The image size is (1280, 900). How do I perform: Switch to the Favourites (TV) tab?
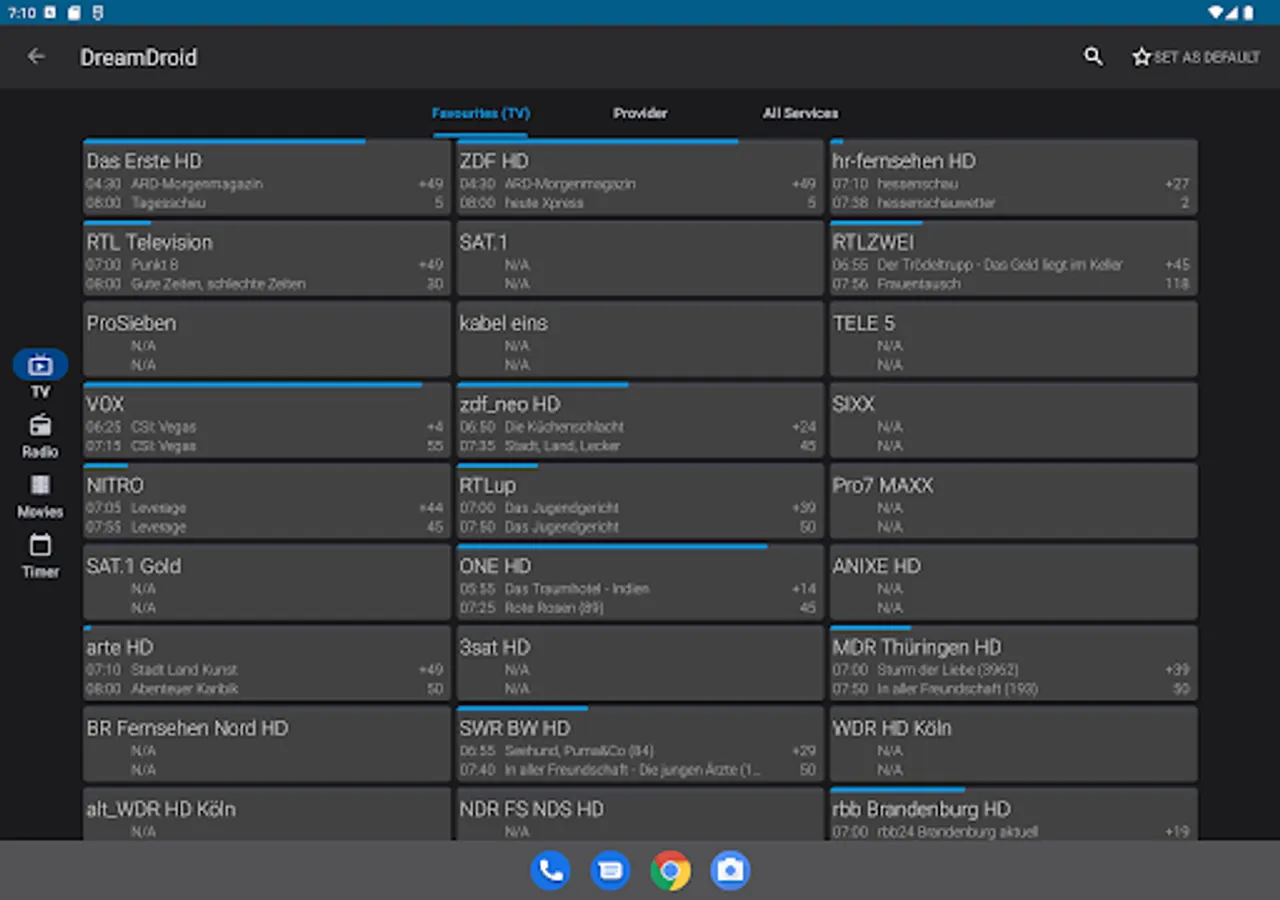point(481,113)
